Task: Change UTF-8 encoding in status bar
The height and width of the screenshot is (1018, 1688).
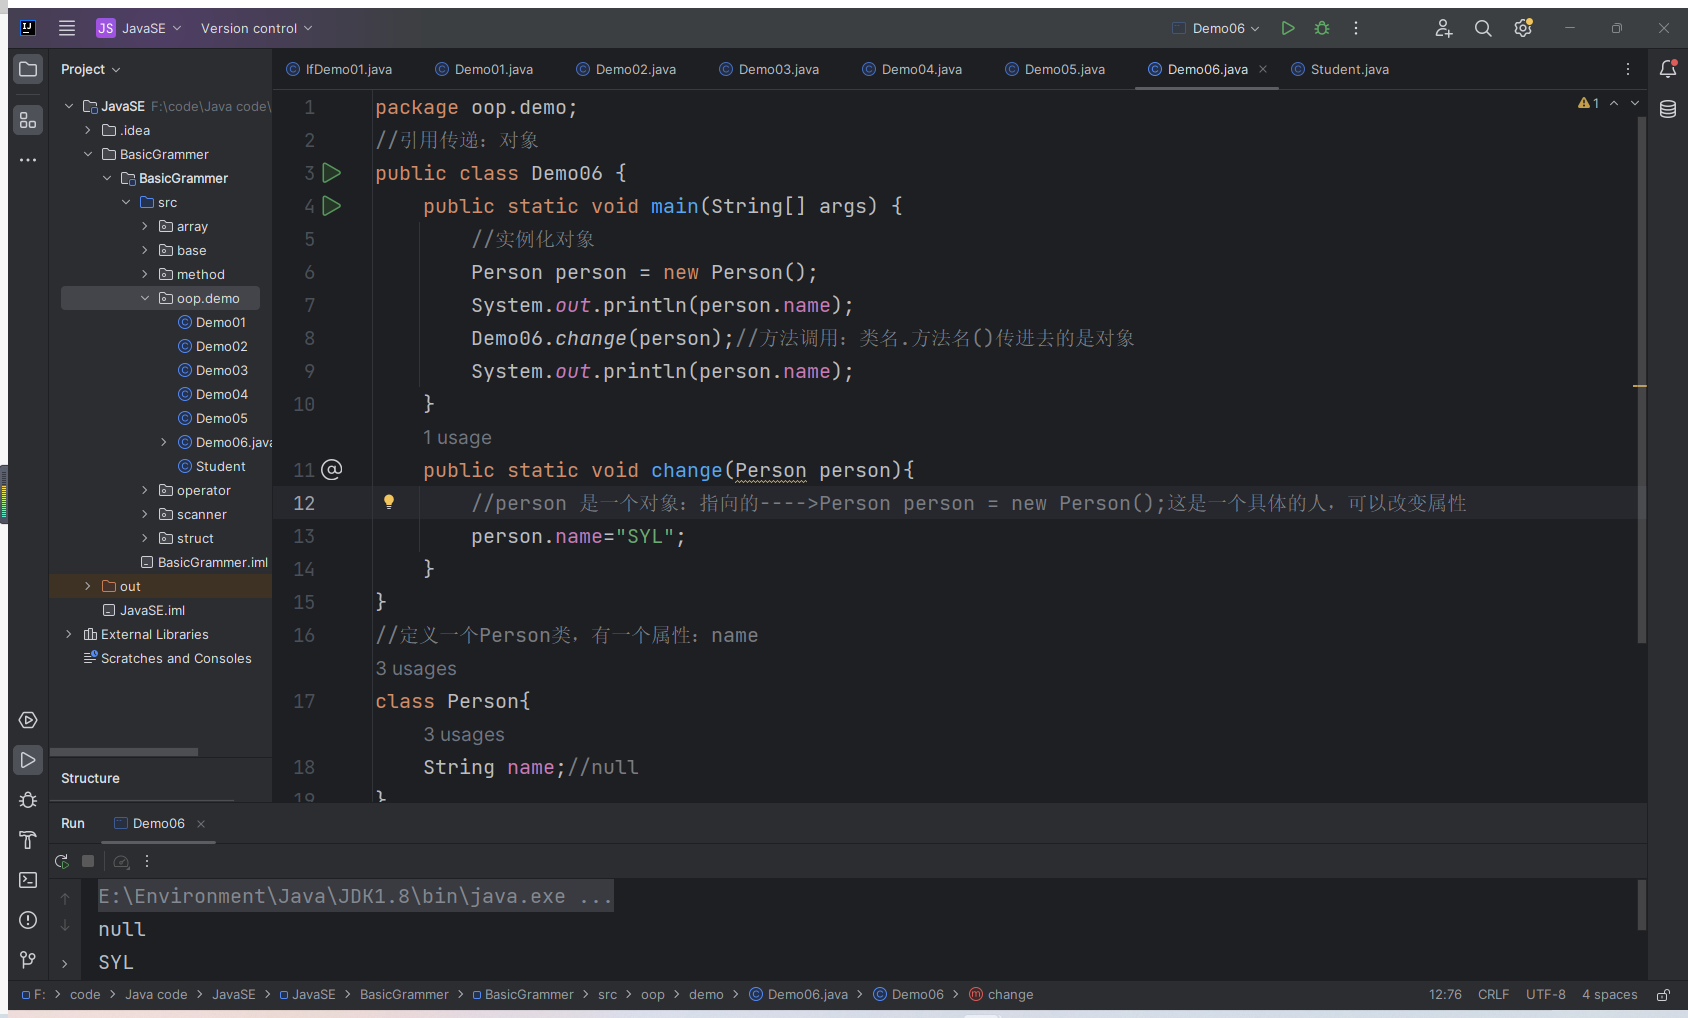Action: tap(1546, 995)
